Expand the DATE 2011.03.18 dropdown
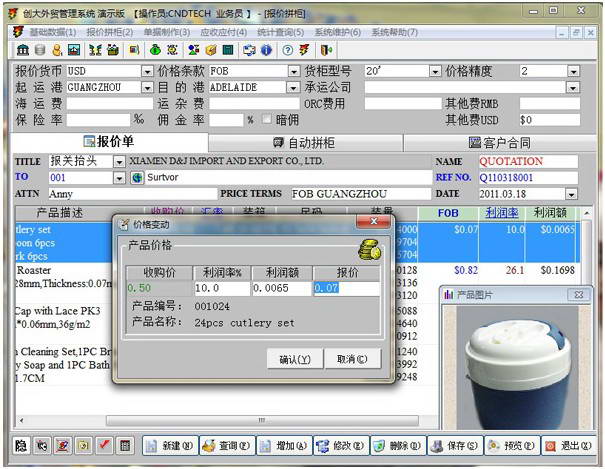605x469 pixels. (572, 194)
